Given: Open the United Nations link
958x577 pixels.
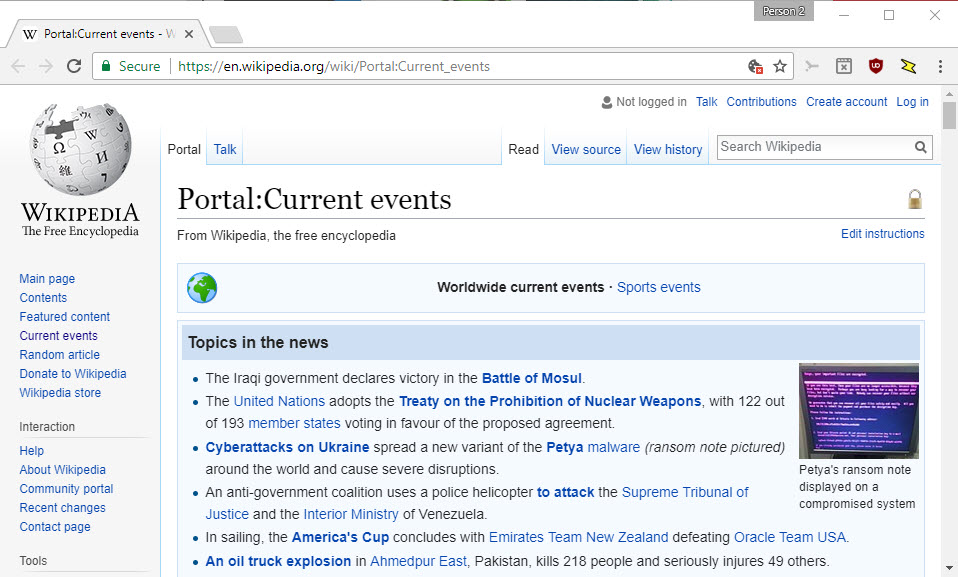Looking at the screenshot, I should [279, 401].
